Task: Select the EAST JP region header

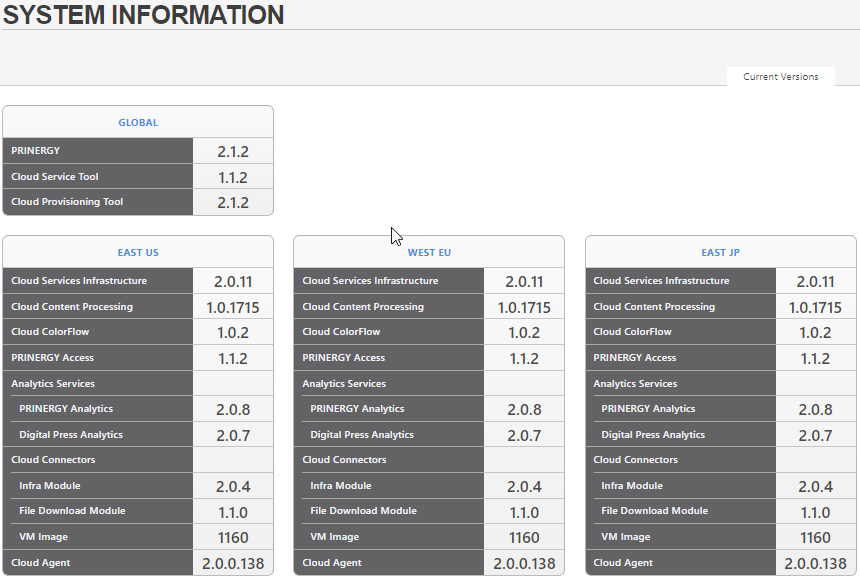Action: (x=720, y=252)
